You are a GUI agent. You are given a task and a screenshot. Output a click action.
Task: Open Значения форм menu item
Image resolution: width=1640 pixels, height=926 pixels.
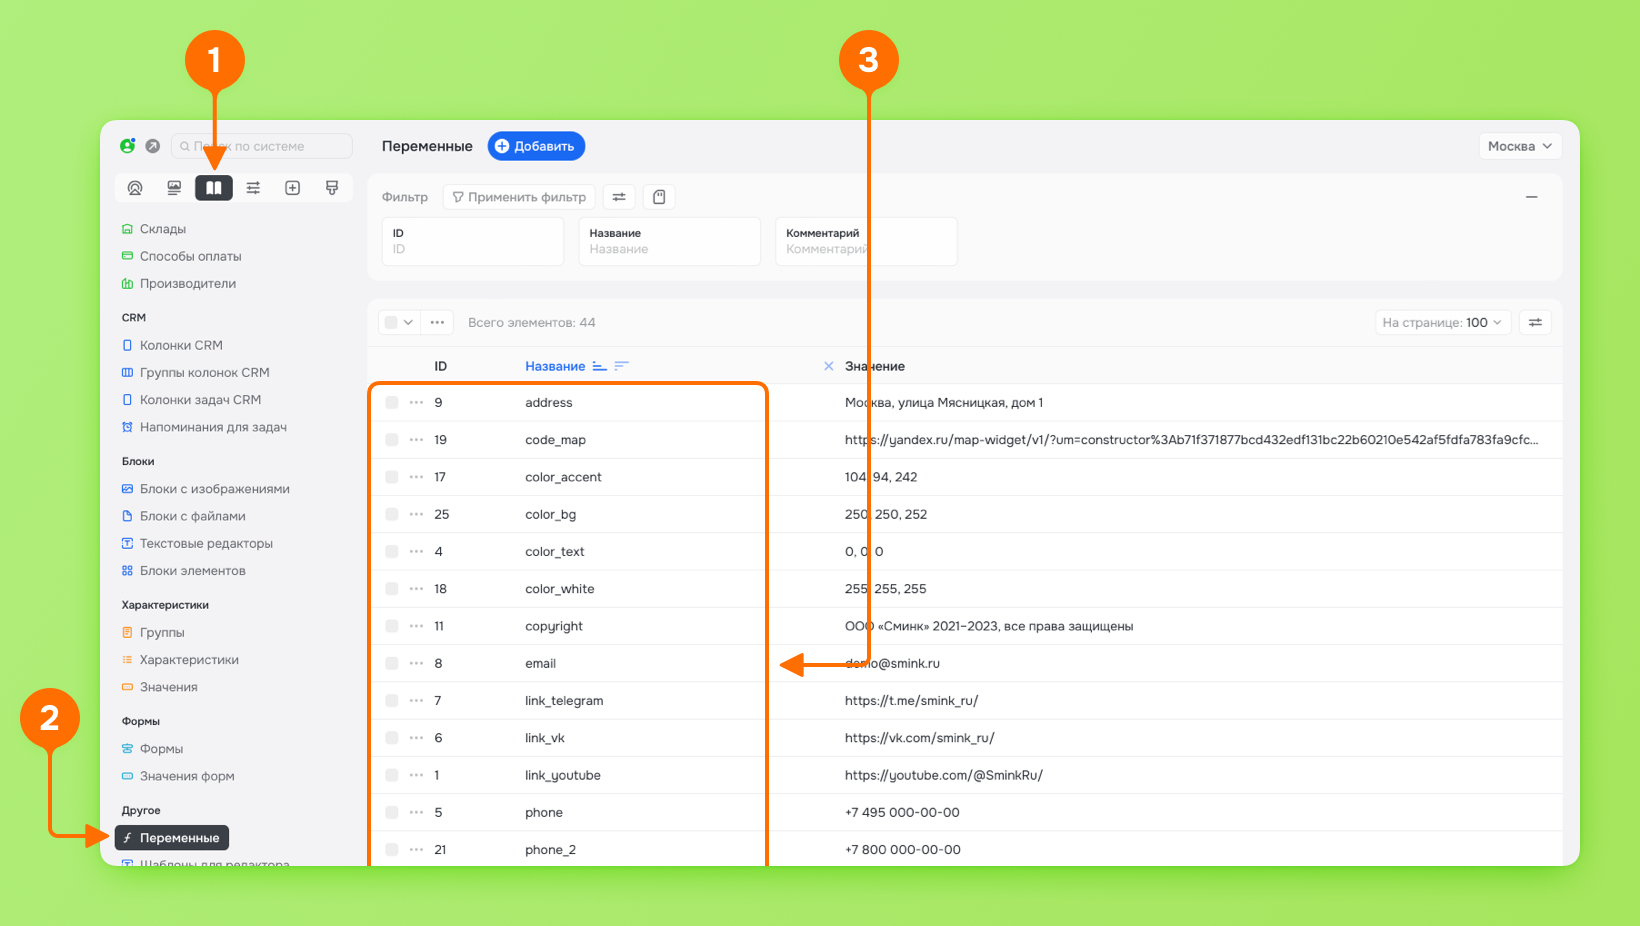click(187, 776)
